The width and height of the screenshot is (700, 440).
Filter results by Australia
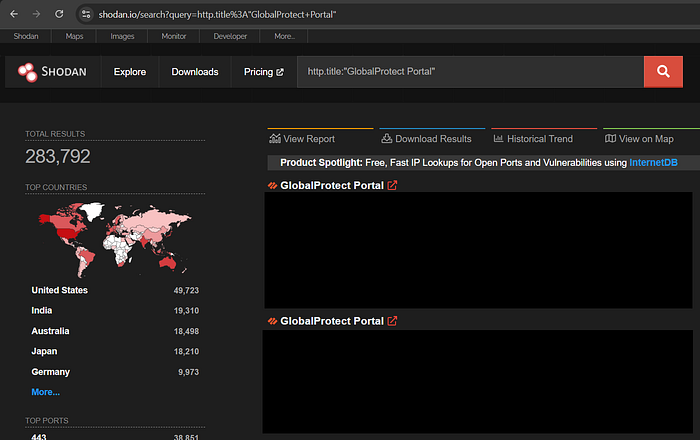pos(50,331)
